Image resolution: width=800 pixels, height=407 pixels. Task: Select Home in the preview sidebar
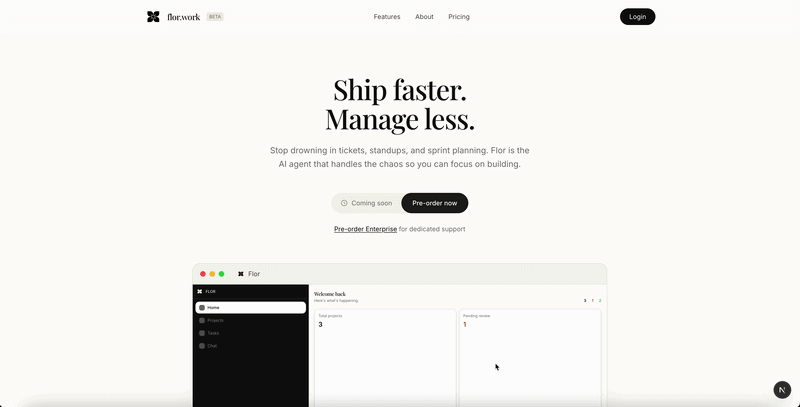pos(251,308)
